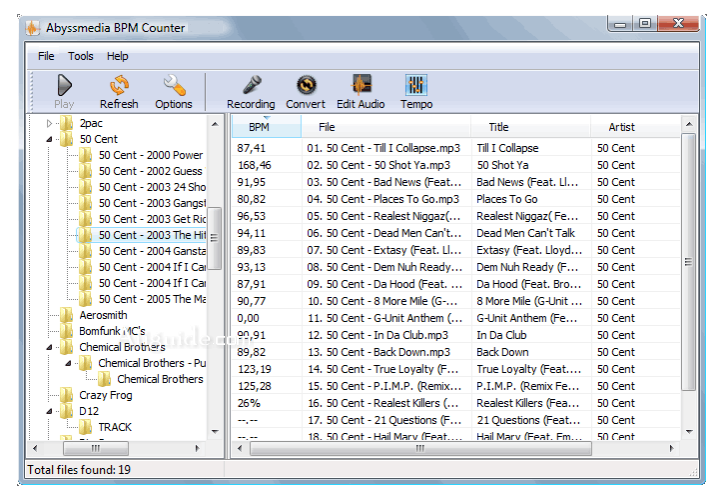Open the Tools menu
Viewport: 724px width, 501px height.
81,56
